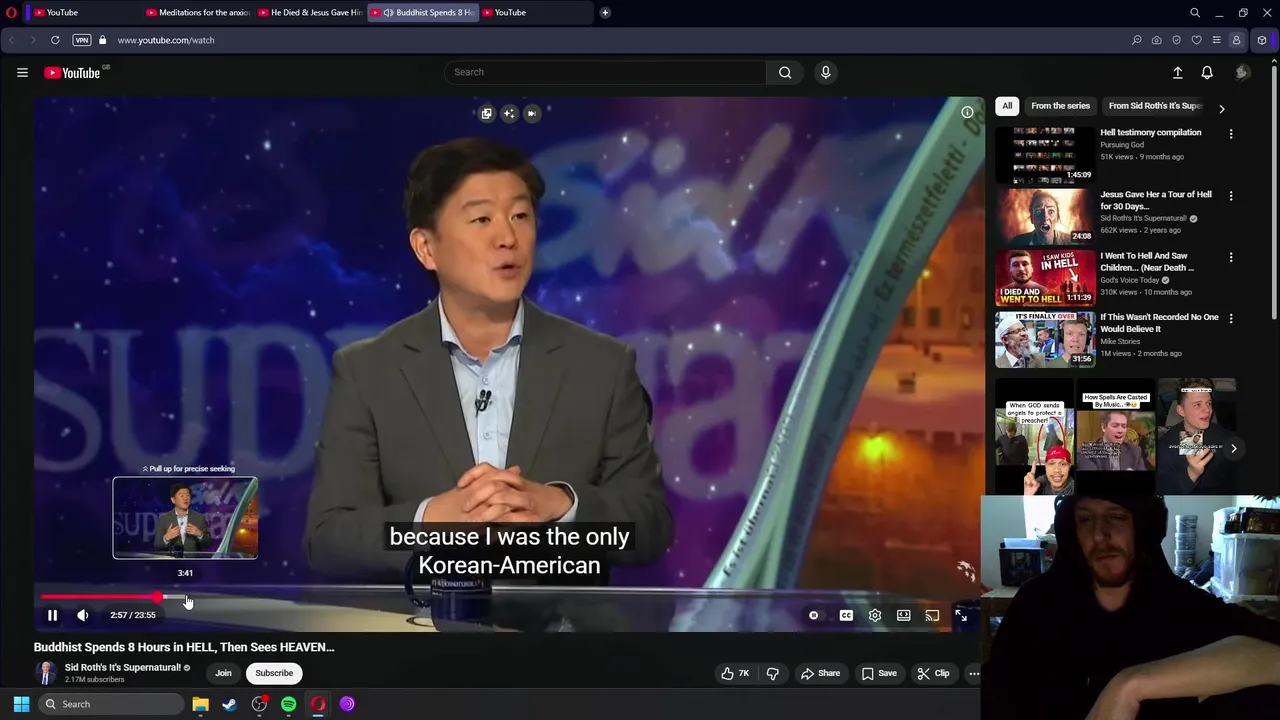
Task: Join Sid Roth's channel membership
Action: pos(223,673)
